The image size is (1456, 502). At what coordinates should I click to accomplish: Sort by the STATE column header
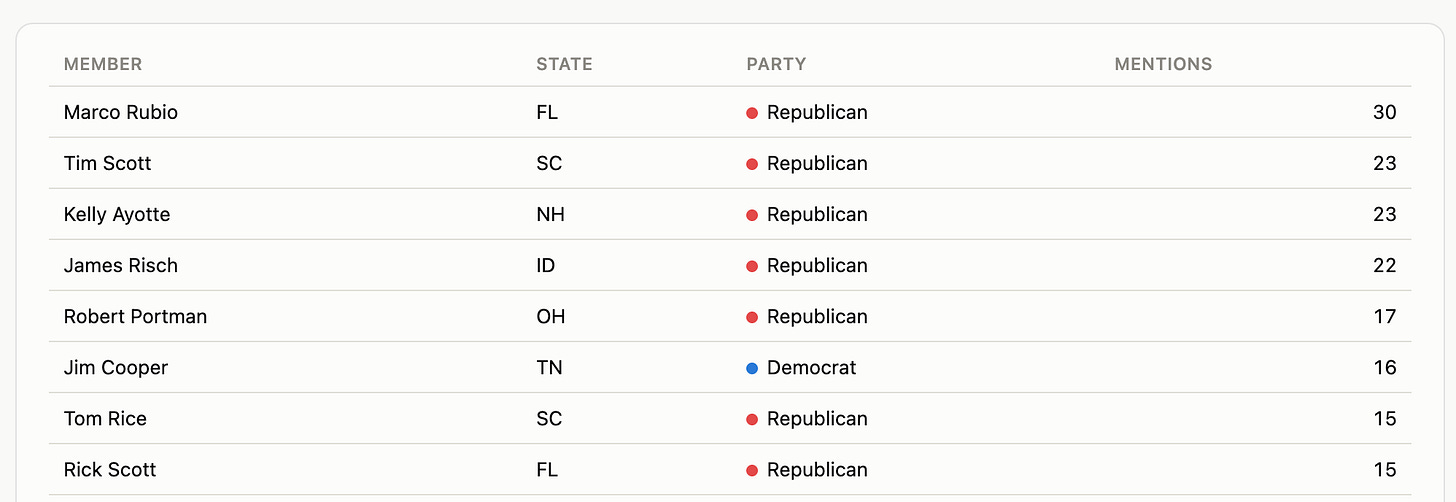(x=564, y=64)
